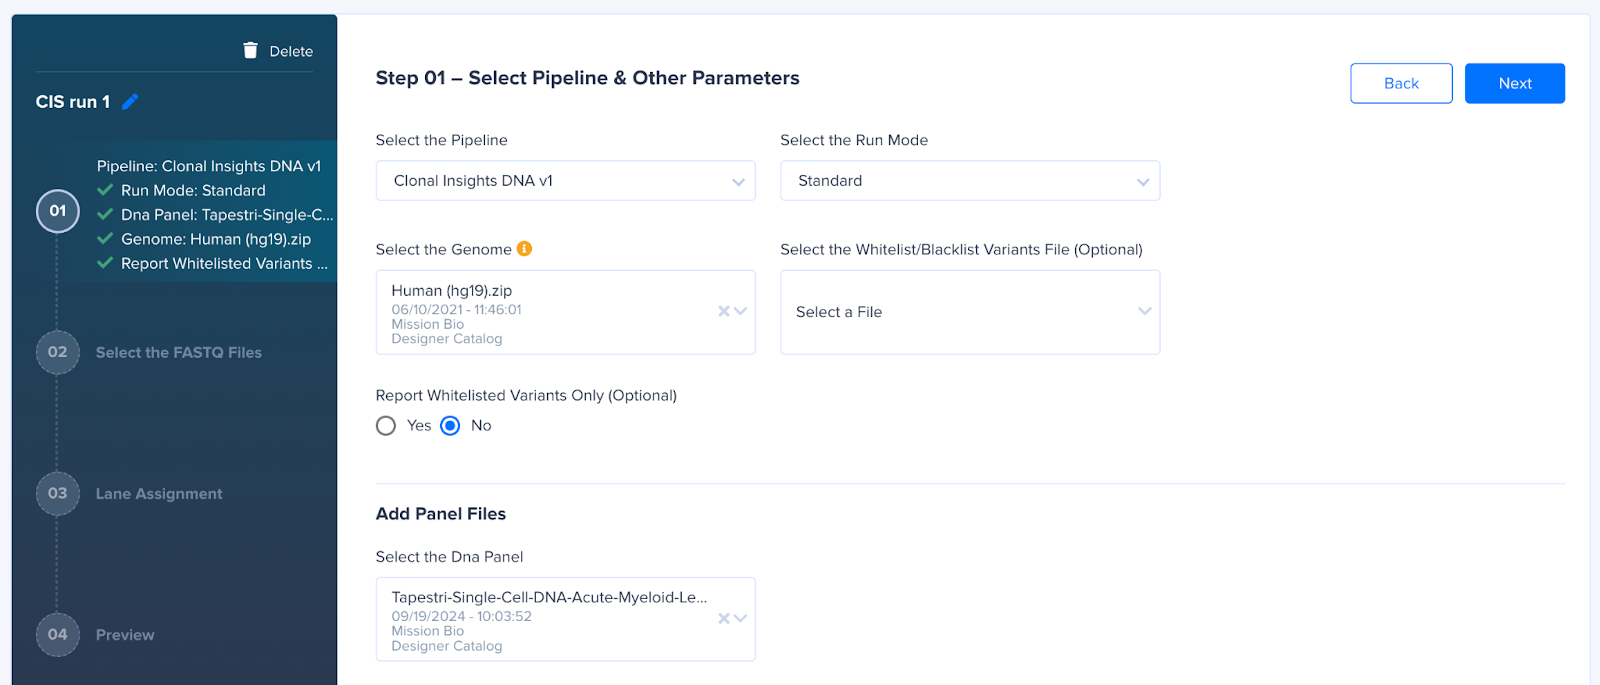The image size is (1600, 685).
Task: Go to Select the FASTQ Files step
Action: [x=179, y=352]
